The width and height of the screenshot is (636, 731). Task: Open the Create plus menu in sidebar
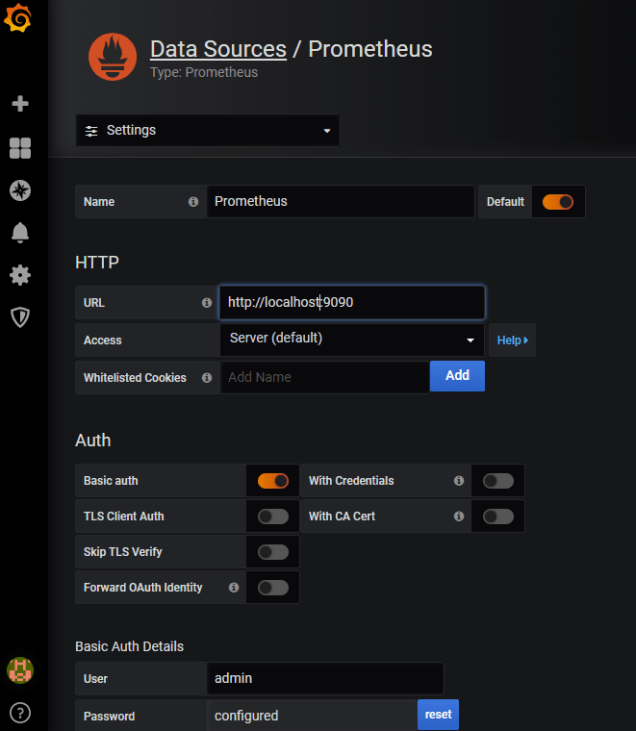point(20,103)
